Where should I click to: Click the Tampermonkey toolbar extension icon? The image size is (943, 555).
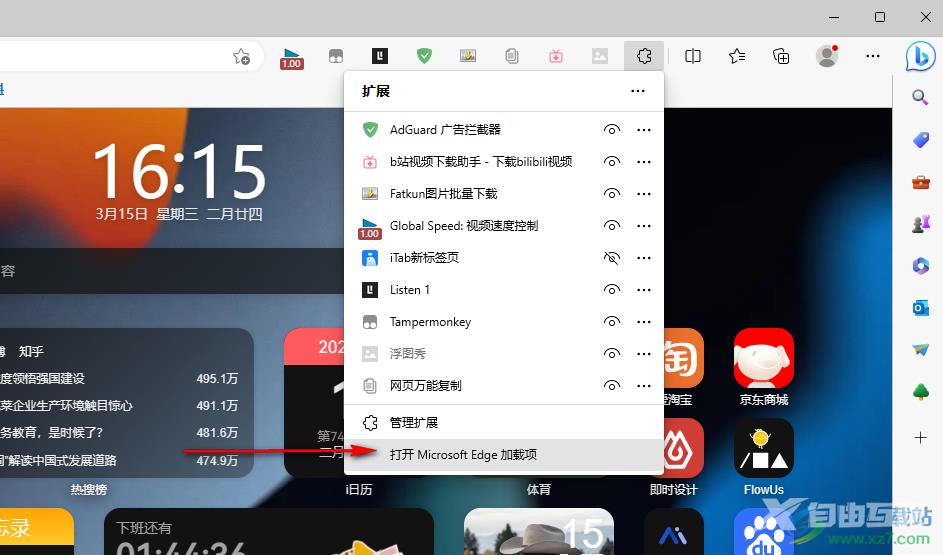(x=336, y=57)
